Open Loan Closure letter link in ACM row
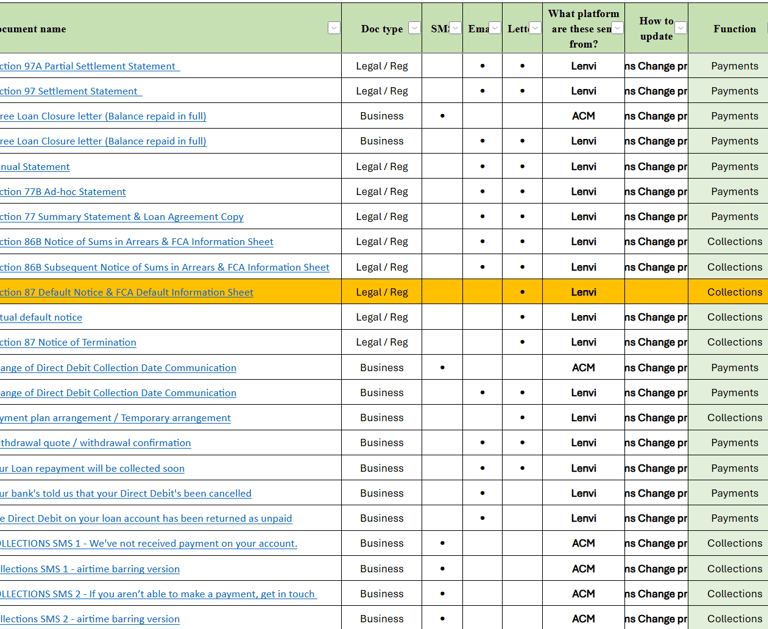768x629 pixels. tap(103, 116)
